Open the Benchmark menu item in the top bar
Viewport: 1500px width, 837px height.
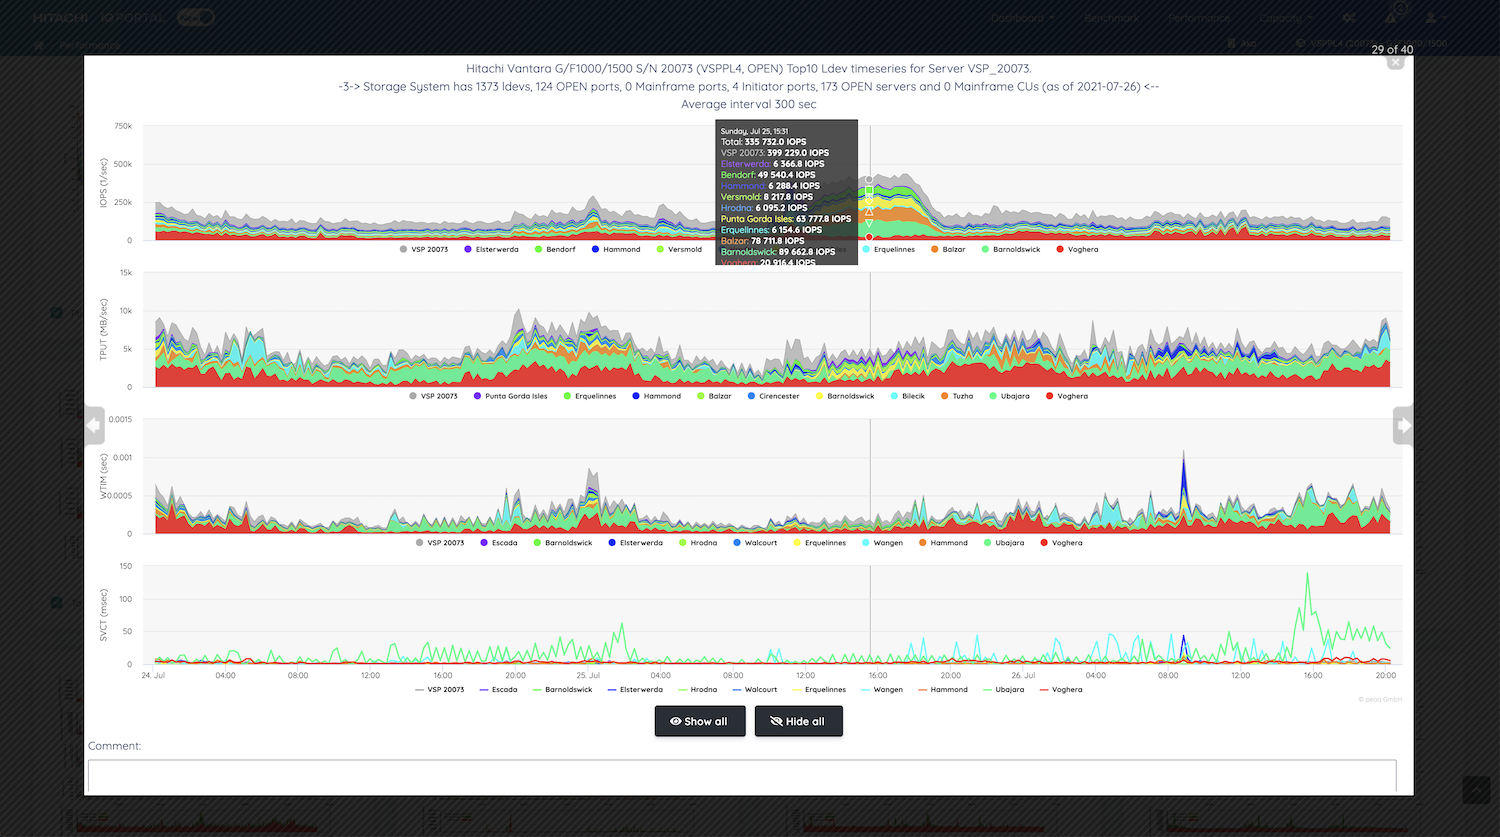(x=1111, y=18)
